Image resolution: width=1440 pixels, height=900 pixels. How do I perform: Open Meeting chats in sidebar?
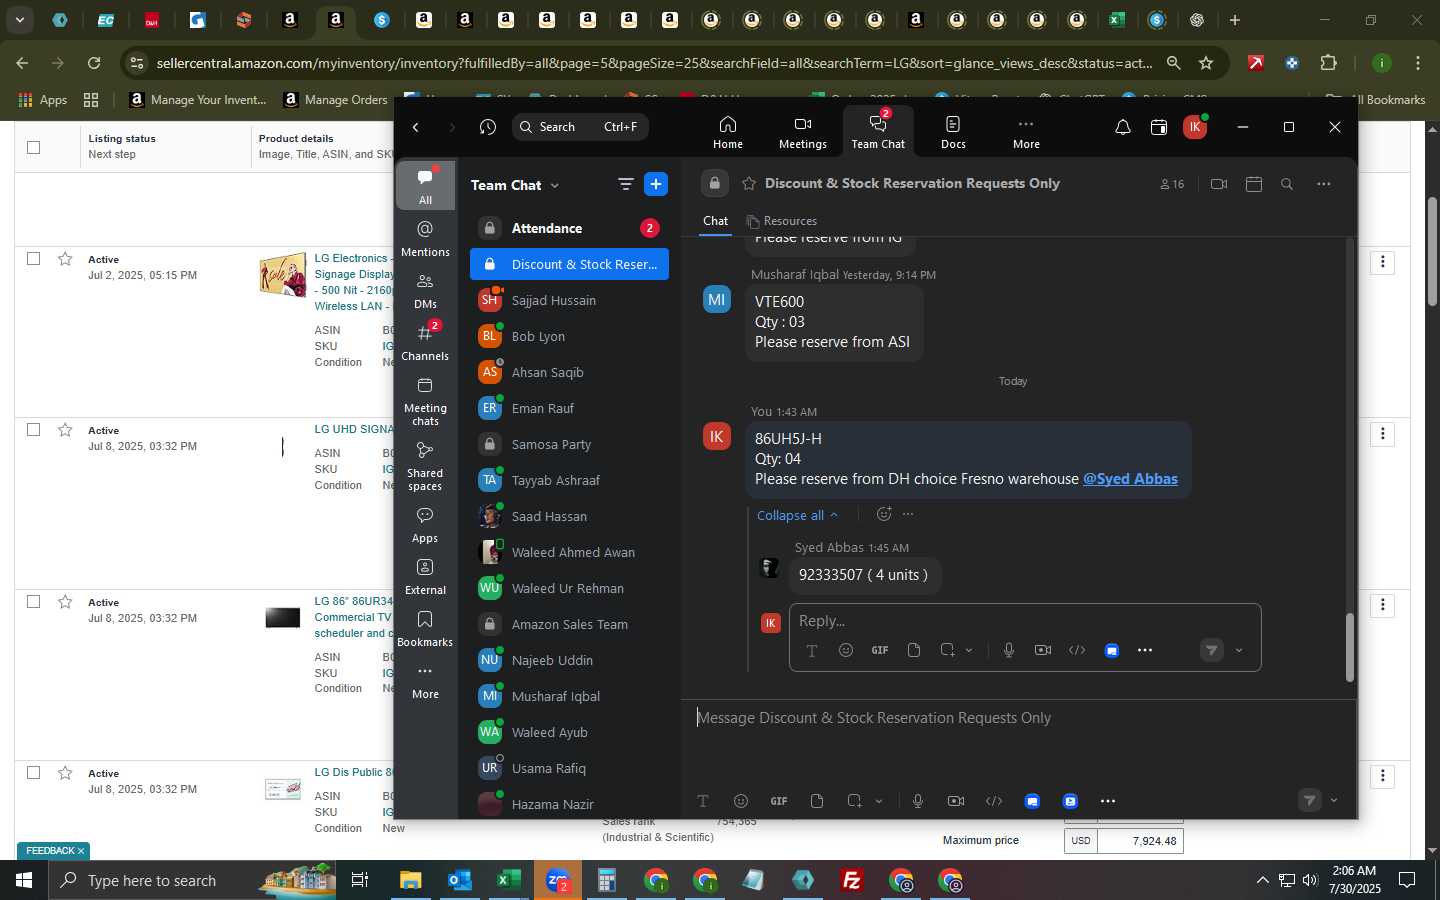(x=425, y=401)
